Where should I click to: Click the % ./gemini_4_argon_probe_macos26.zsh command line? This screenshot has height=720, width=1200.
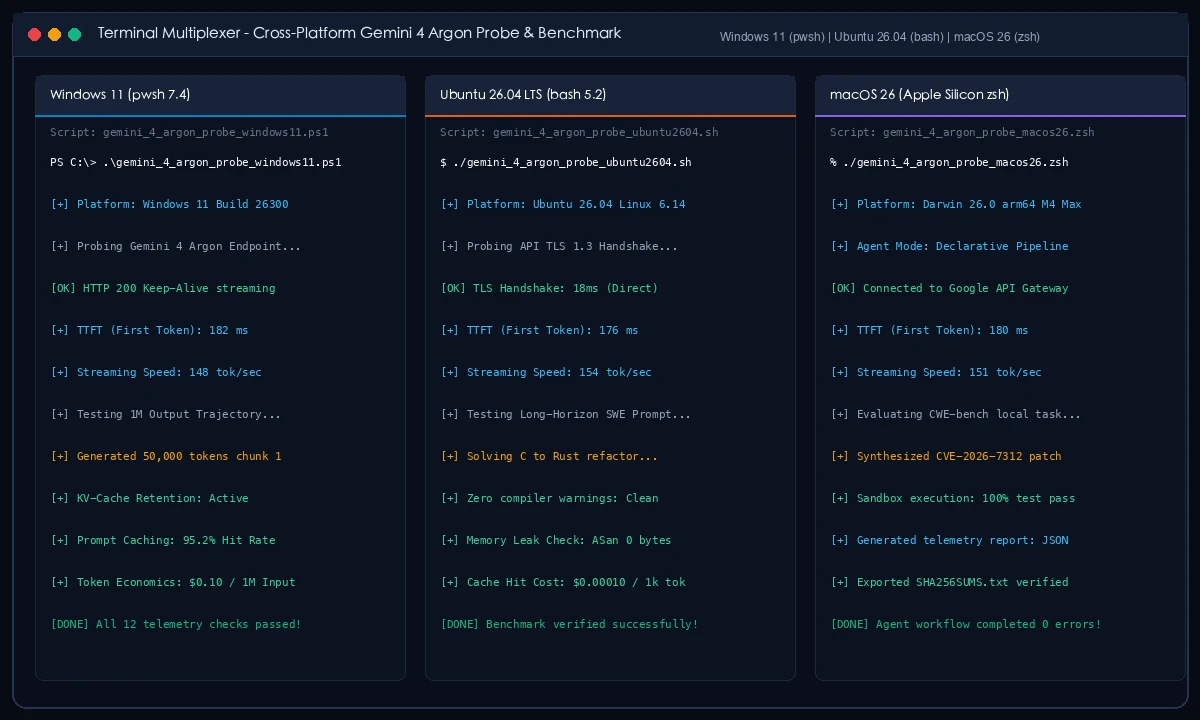pos(949,162)
